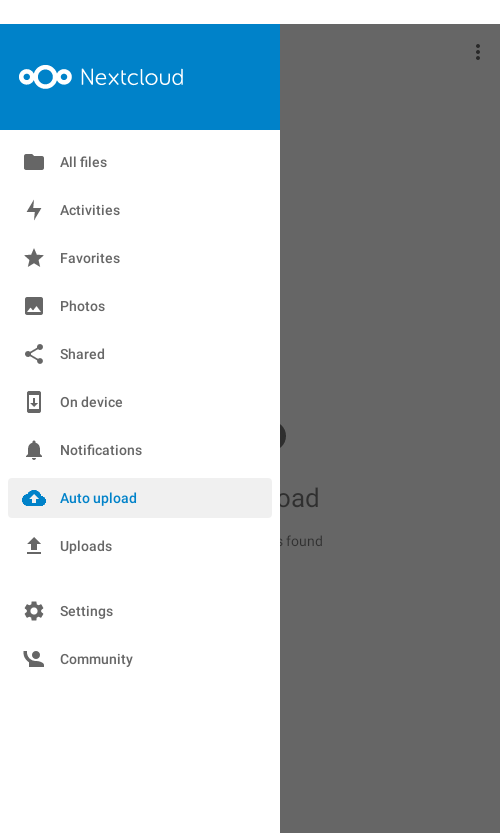The height and width of the screenshot is (833, 500).
Task: Click the lightning bolt Activities icon
Action: click(34, 210)
